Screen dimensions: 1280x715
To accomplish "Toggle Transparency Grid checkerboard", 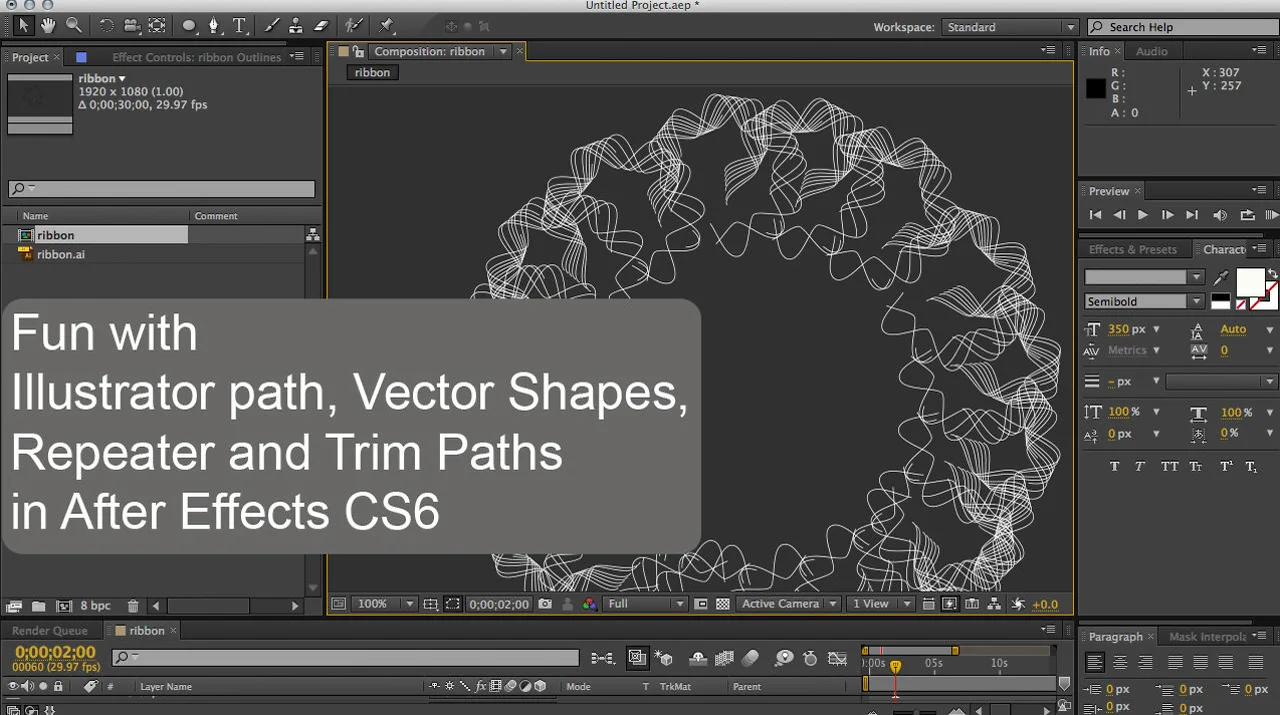I will 723,604.
